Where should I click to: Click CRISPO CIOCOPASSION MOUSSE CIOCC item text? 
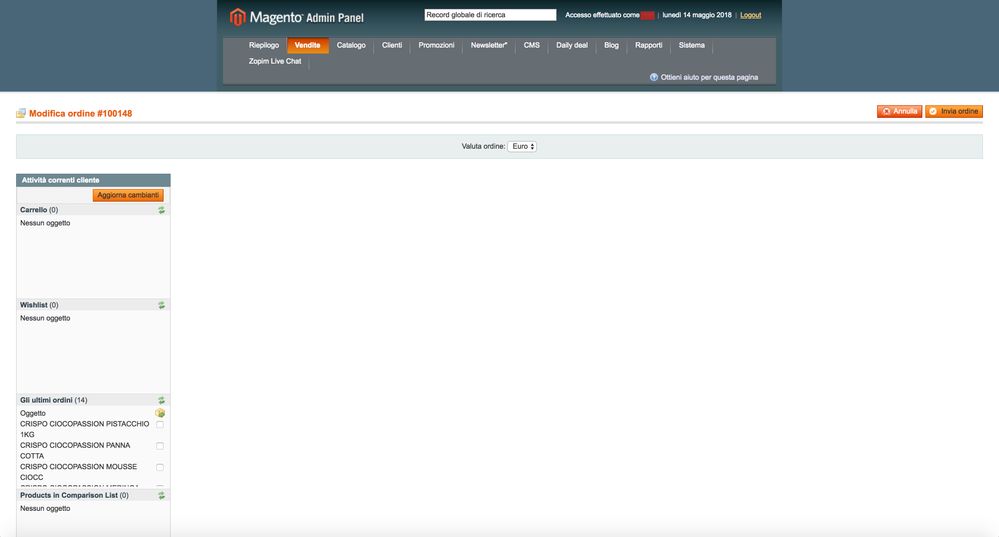(78, 472)
